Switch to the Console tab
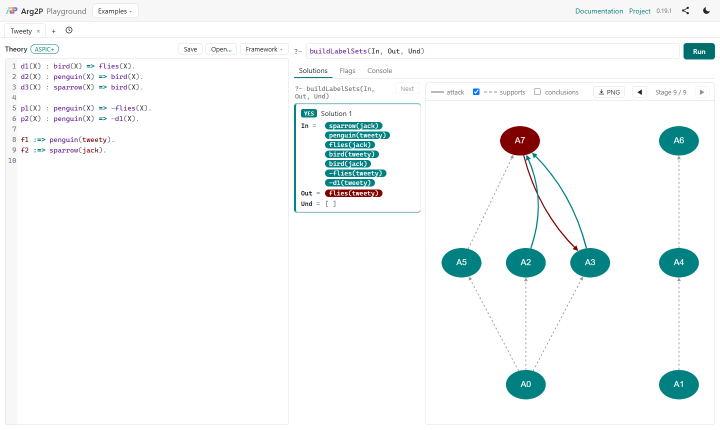The width and height of the screenshot is (720, 430). click(x=380, y=71)
